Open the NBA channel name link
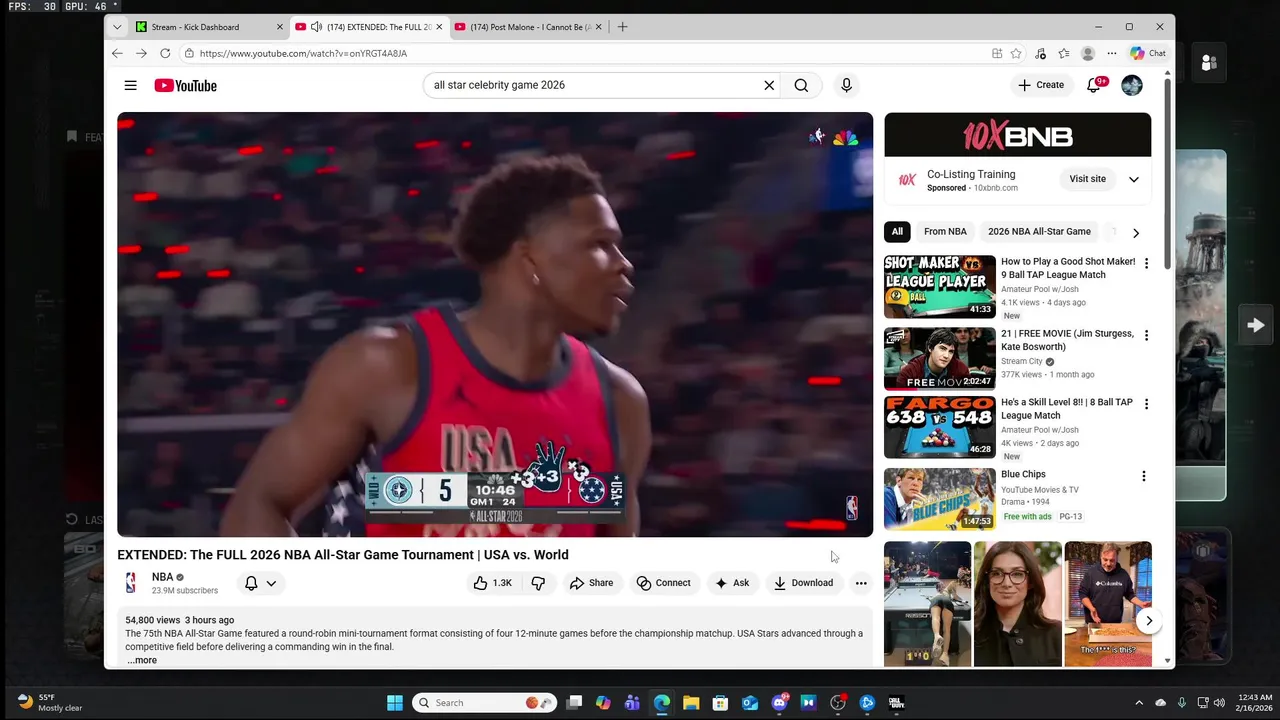This screenshot has height=720, width=1280. 162,577
